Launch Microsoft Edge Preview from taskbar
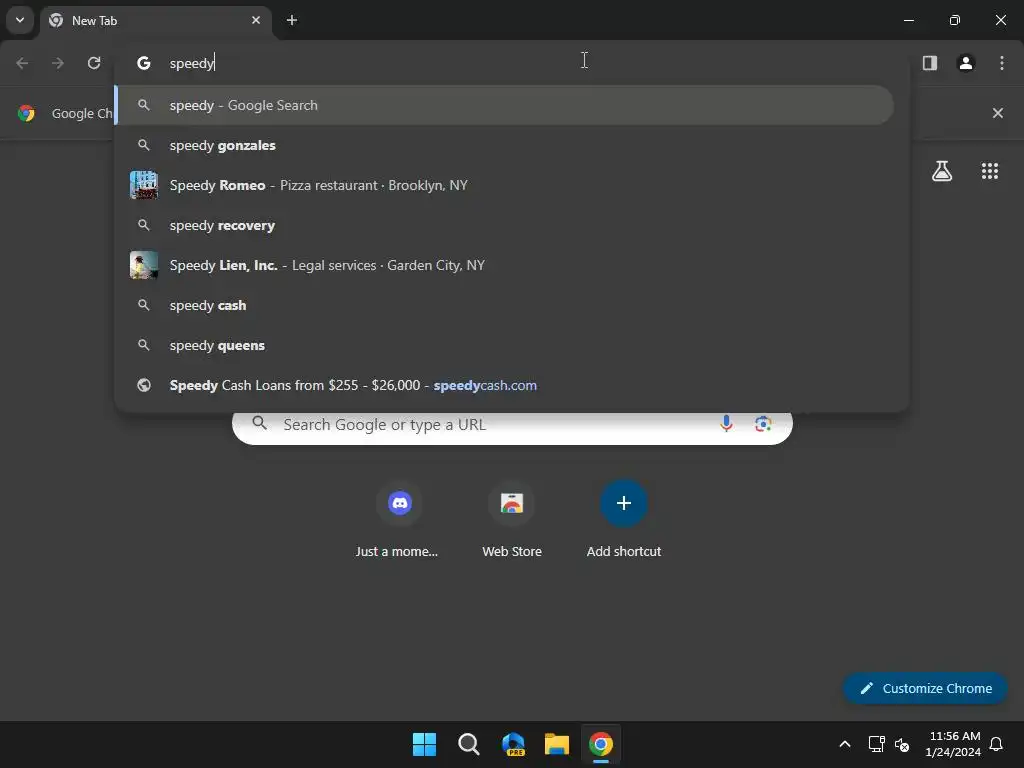1024x768 pixels. tap(513, 744)
